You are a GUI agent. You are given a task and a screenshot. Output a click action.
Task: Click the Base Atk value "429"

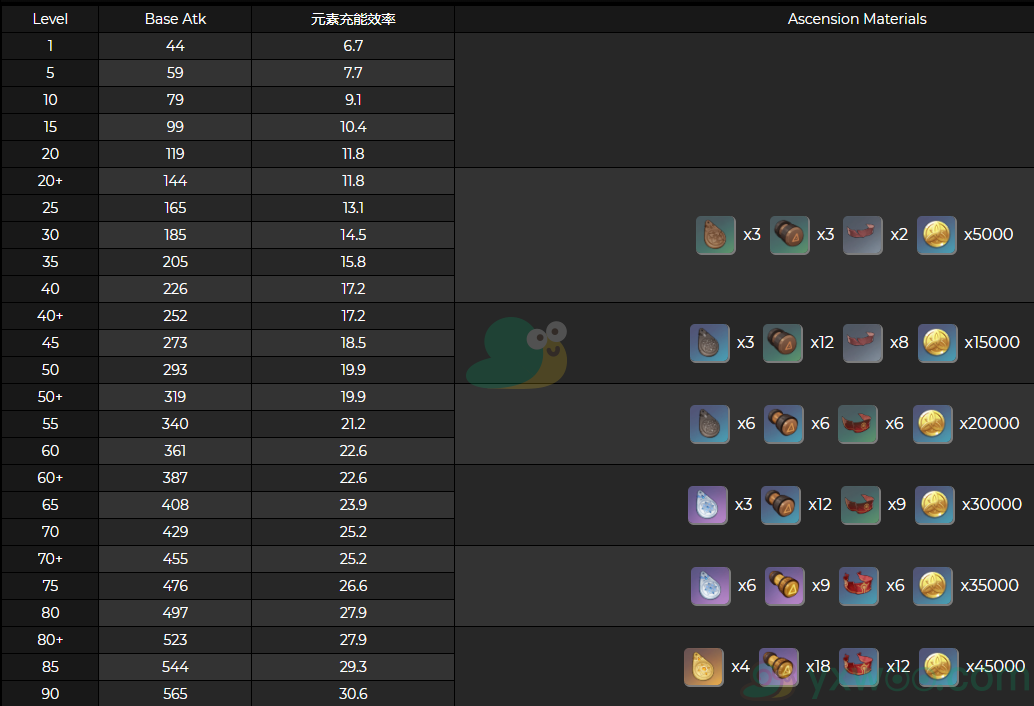pyautogui.click(x=175, y=533)
